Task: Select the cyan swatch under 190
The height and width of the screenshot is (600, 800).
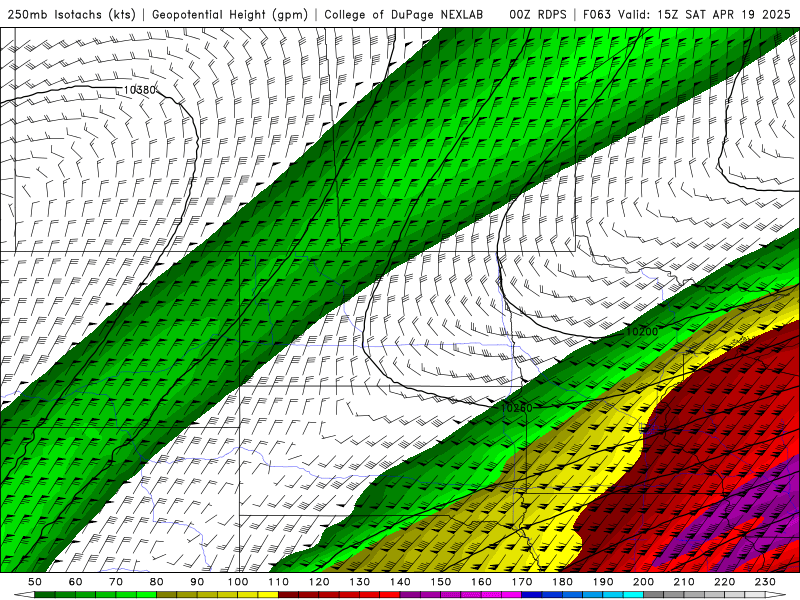Action: tap(613, 595)
